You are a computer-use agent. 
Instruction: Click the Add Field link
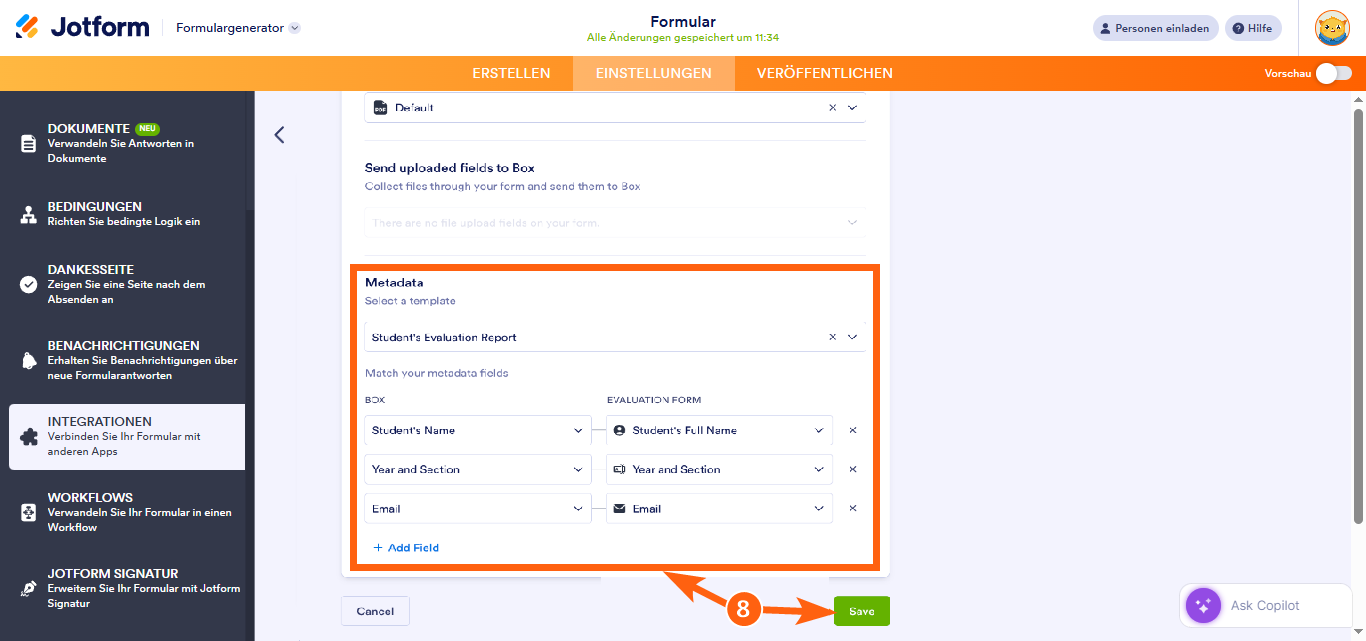point(406,548)
